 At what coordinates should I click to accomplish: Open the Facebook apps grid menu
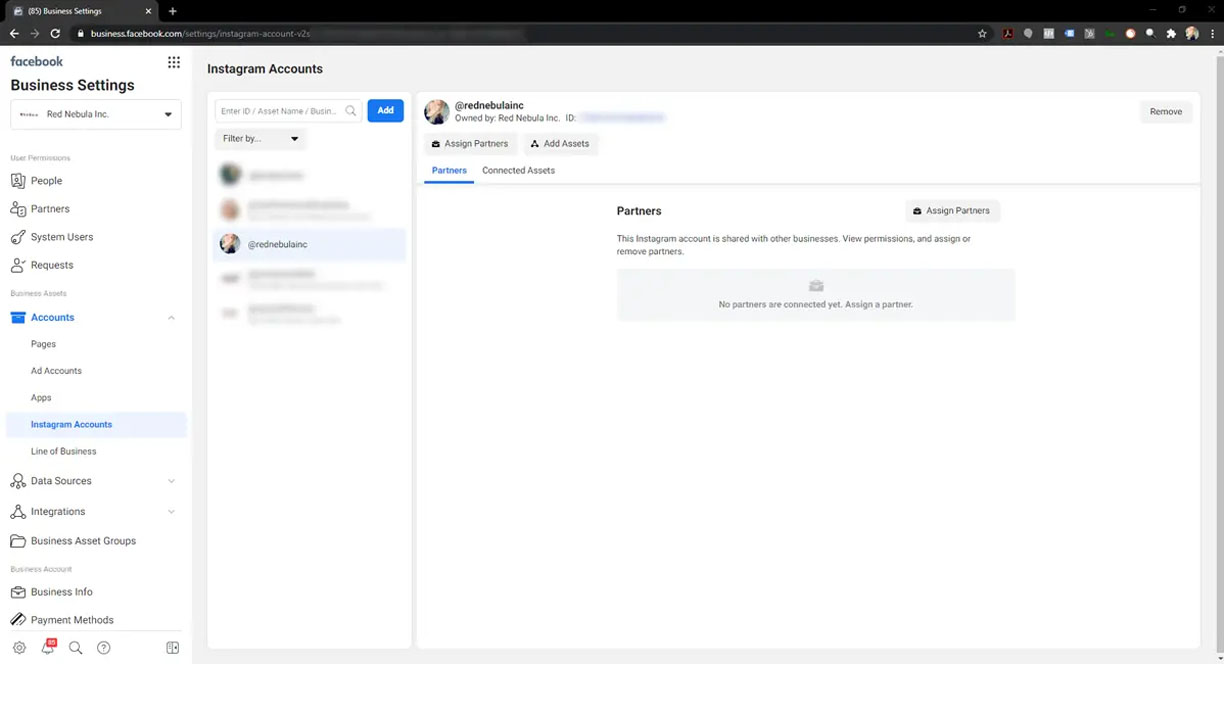click(x=174, y=62)
